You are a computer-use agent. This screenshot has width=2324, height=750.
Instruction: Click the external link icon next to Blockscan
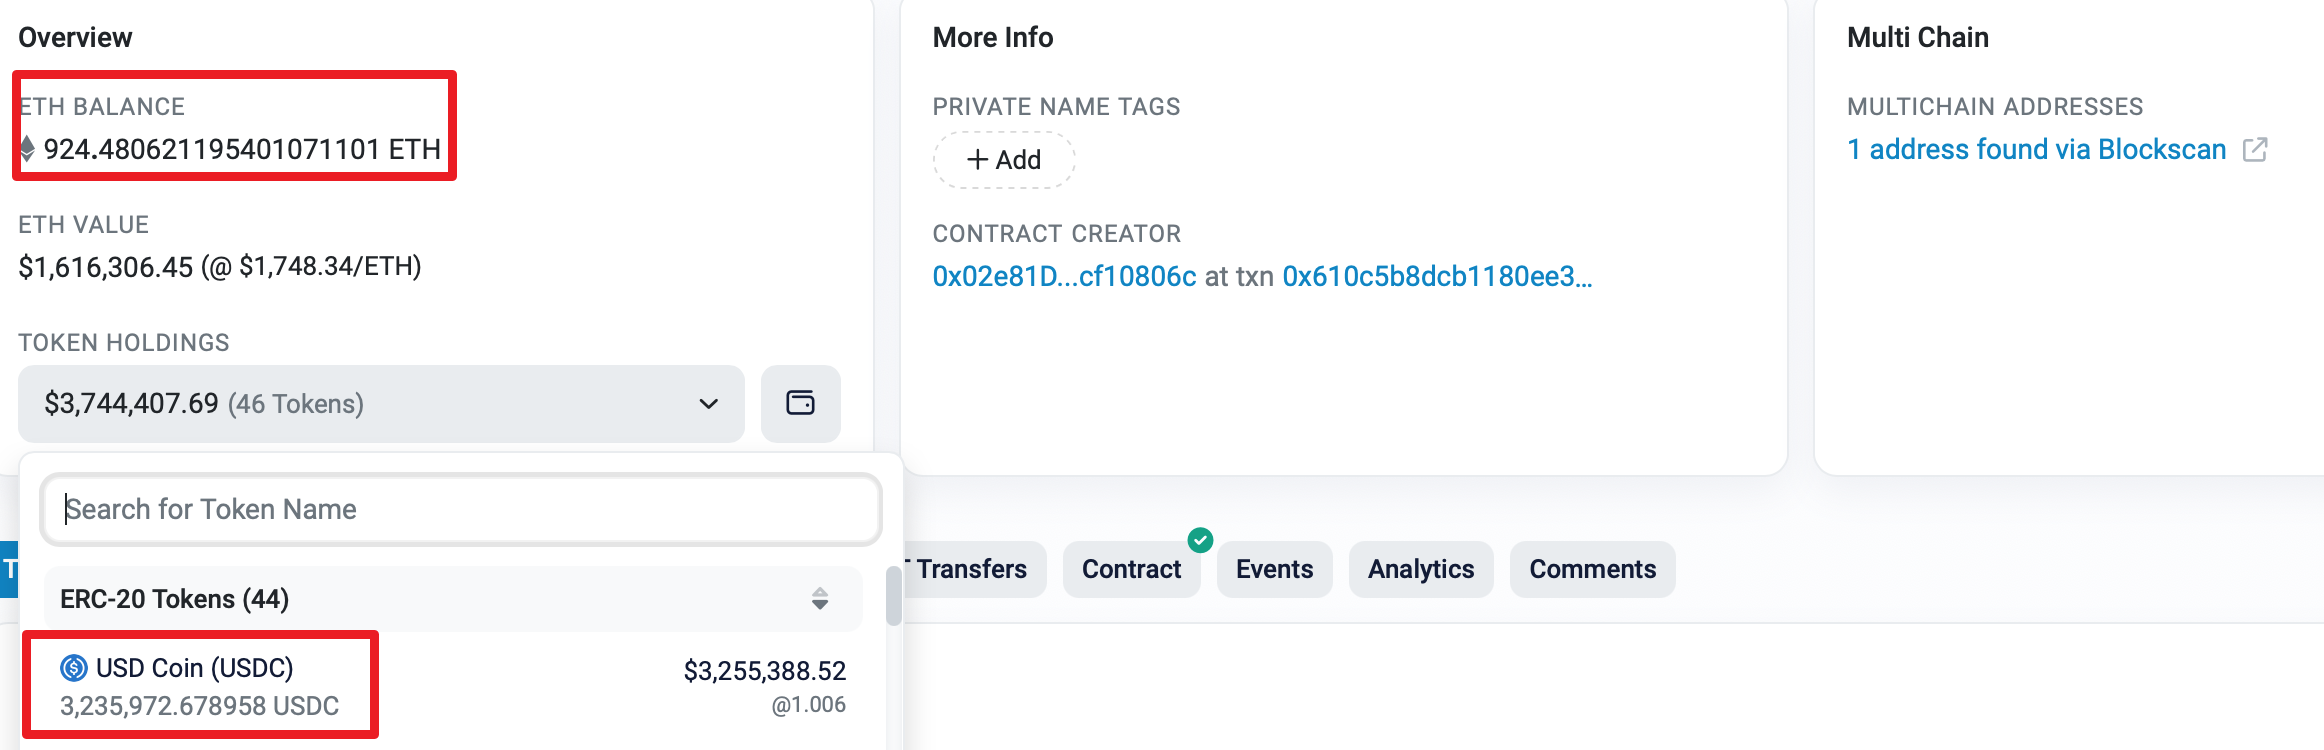2255,150
